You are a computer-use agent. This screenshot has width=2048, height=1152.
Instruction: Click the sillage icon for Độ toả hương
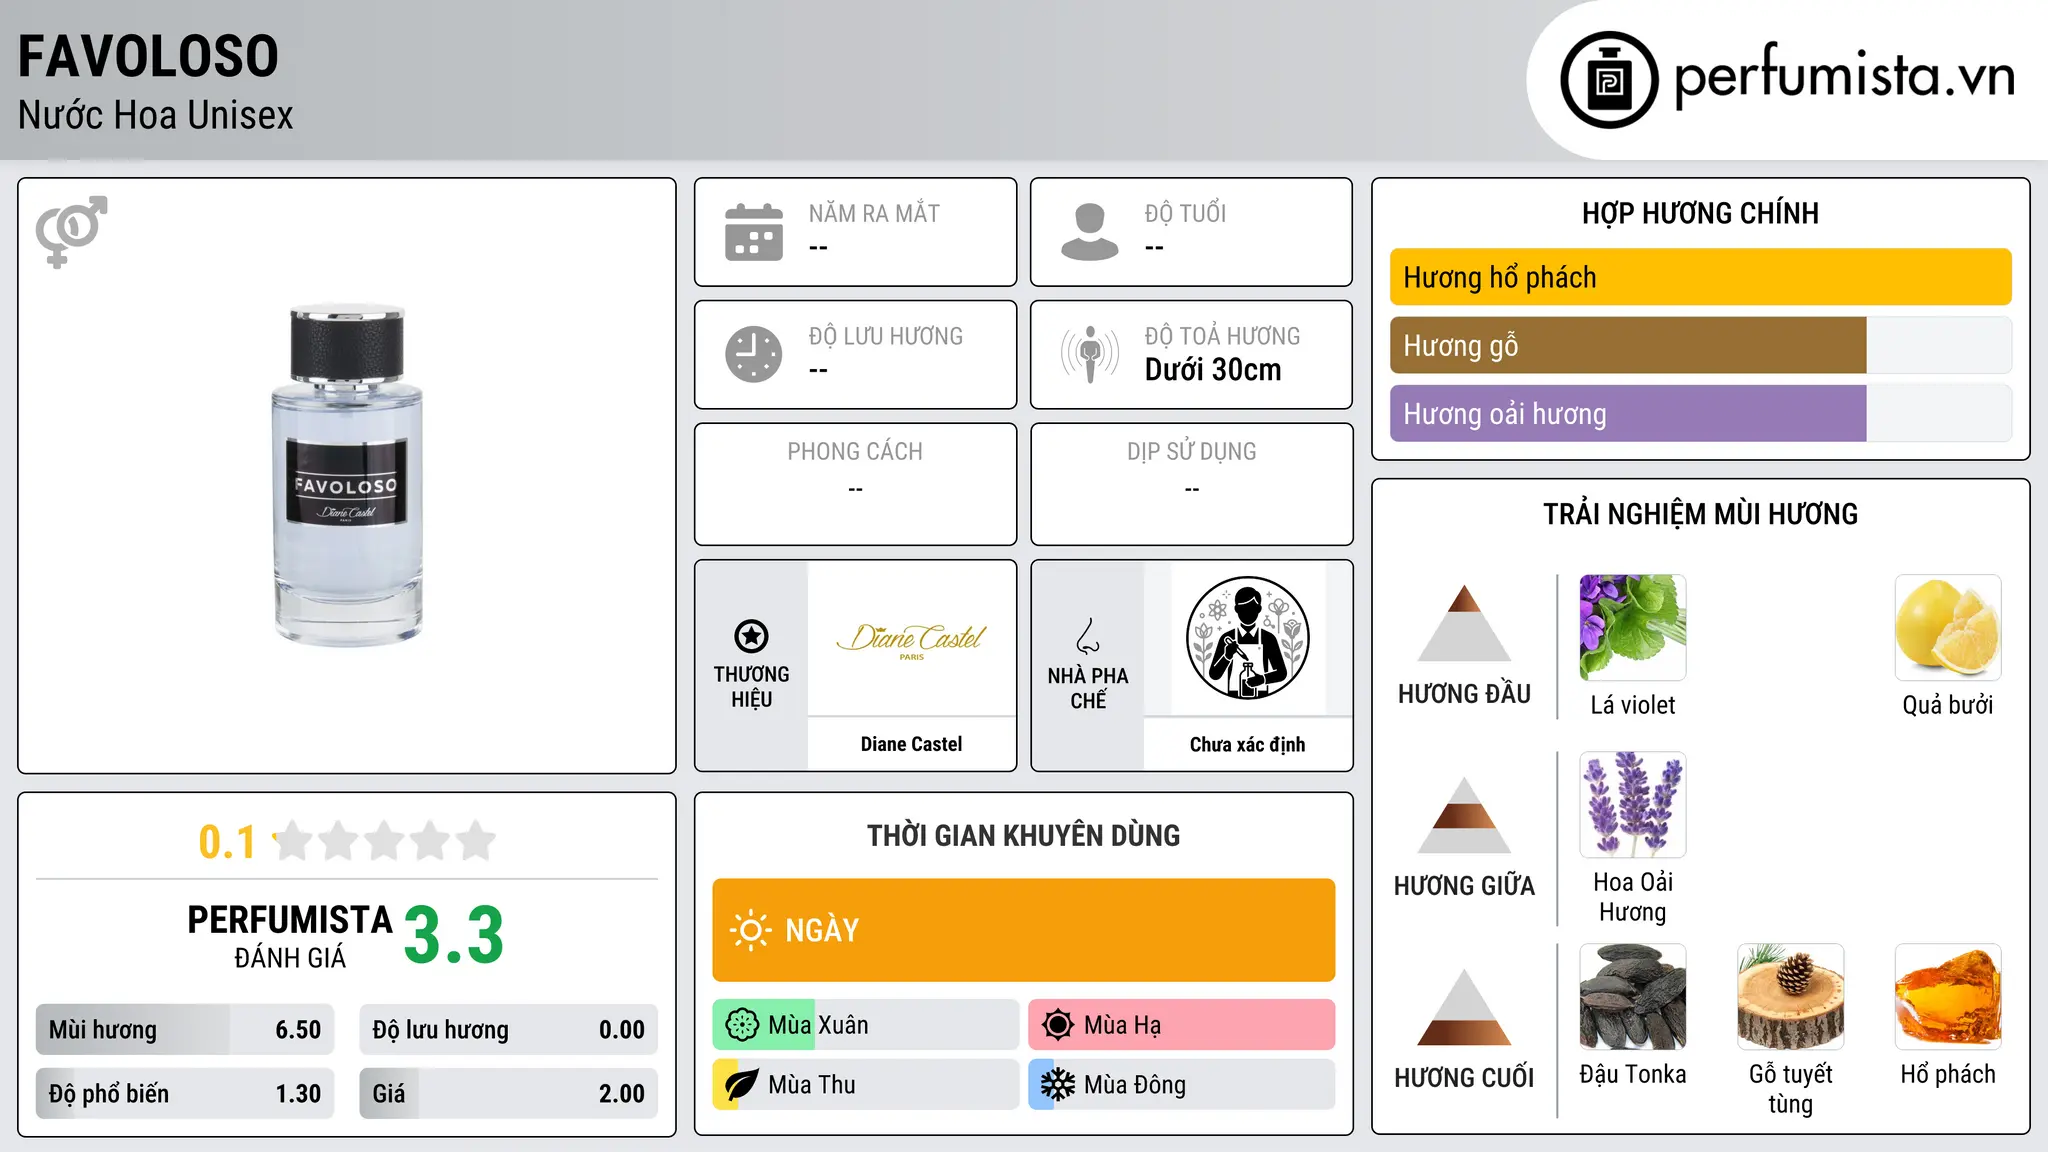coord(1089,354)
